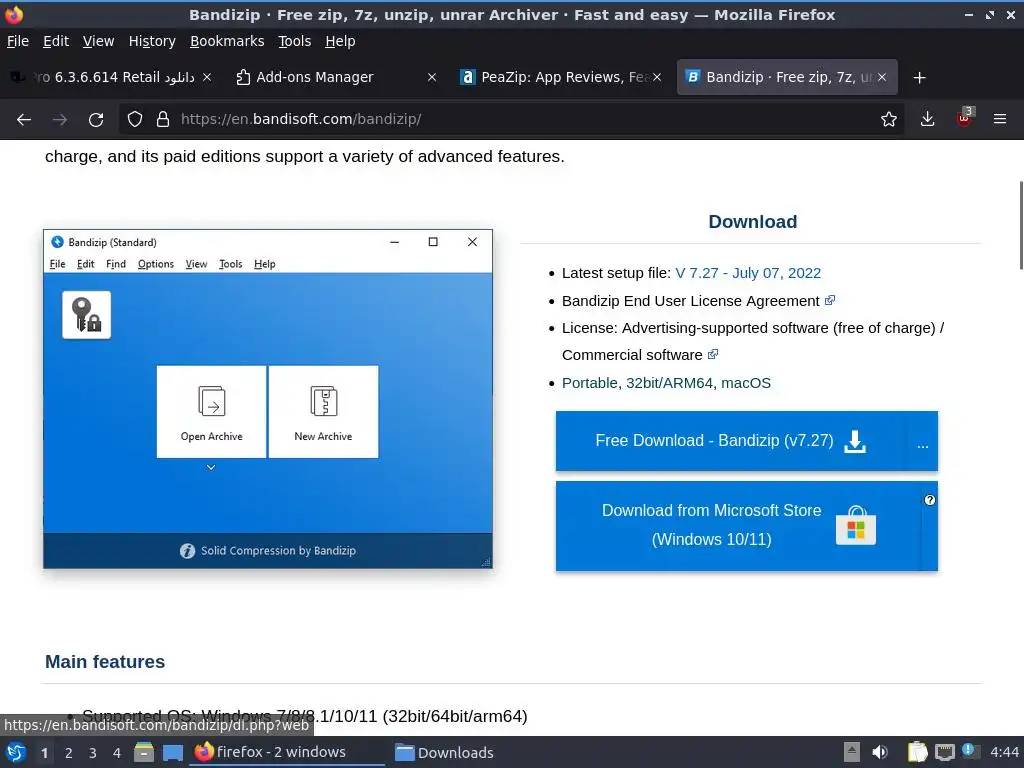The image size is (1024, 768).
Task: Open the Bookmarks menu
Action: (227, 41)
